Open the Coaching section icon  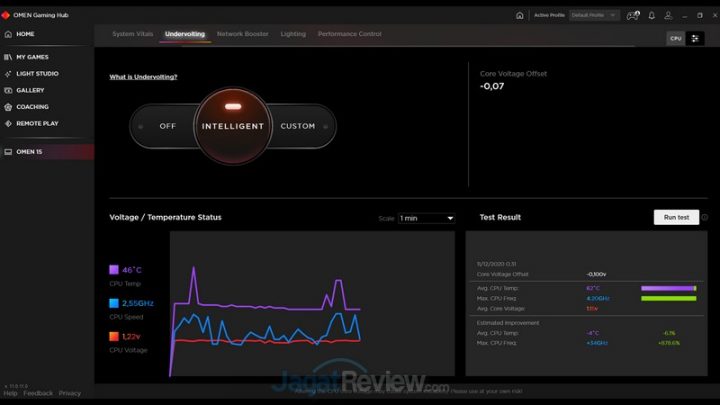coord(8,107)
